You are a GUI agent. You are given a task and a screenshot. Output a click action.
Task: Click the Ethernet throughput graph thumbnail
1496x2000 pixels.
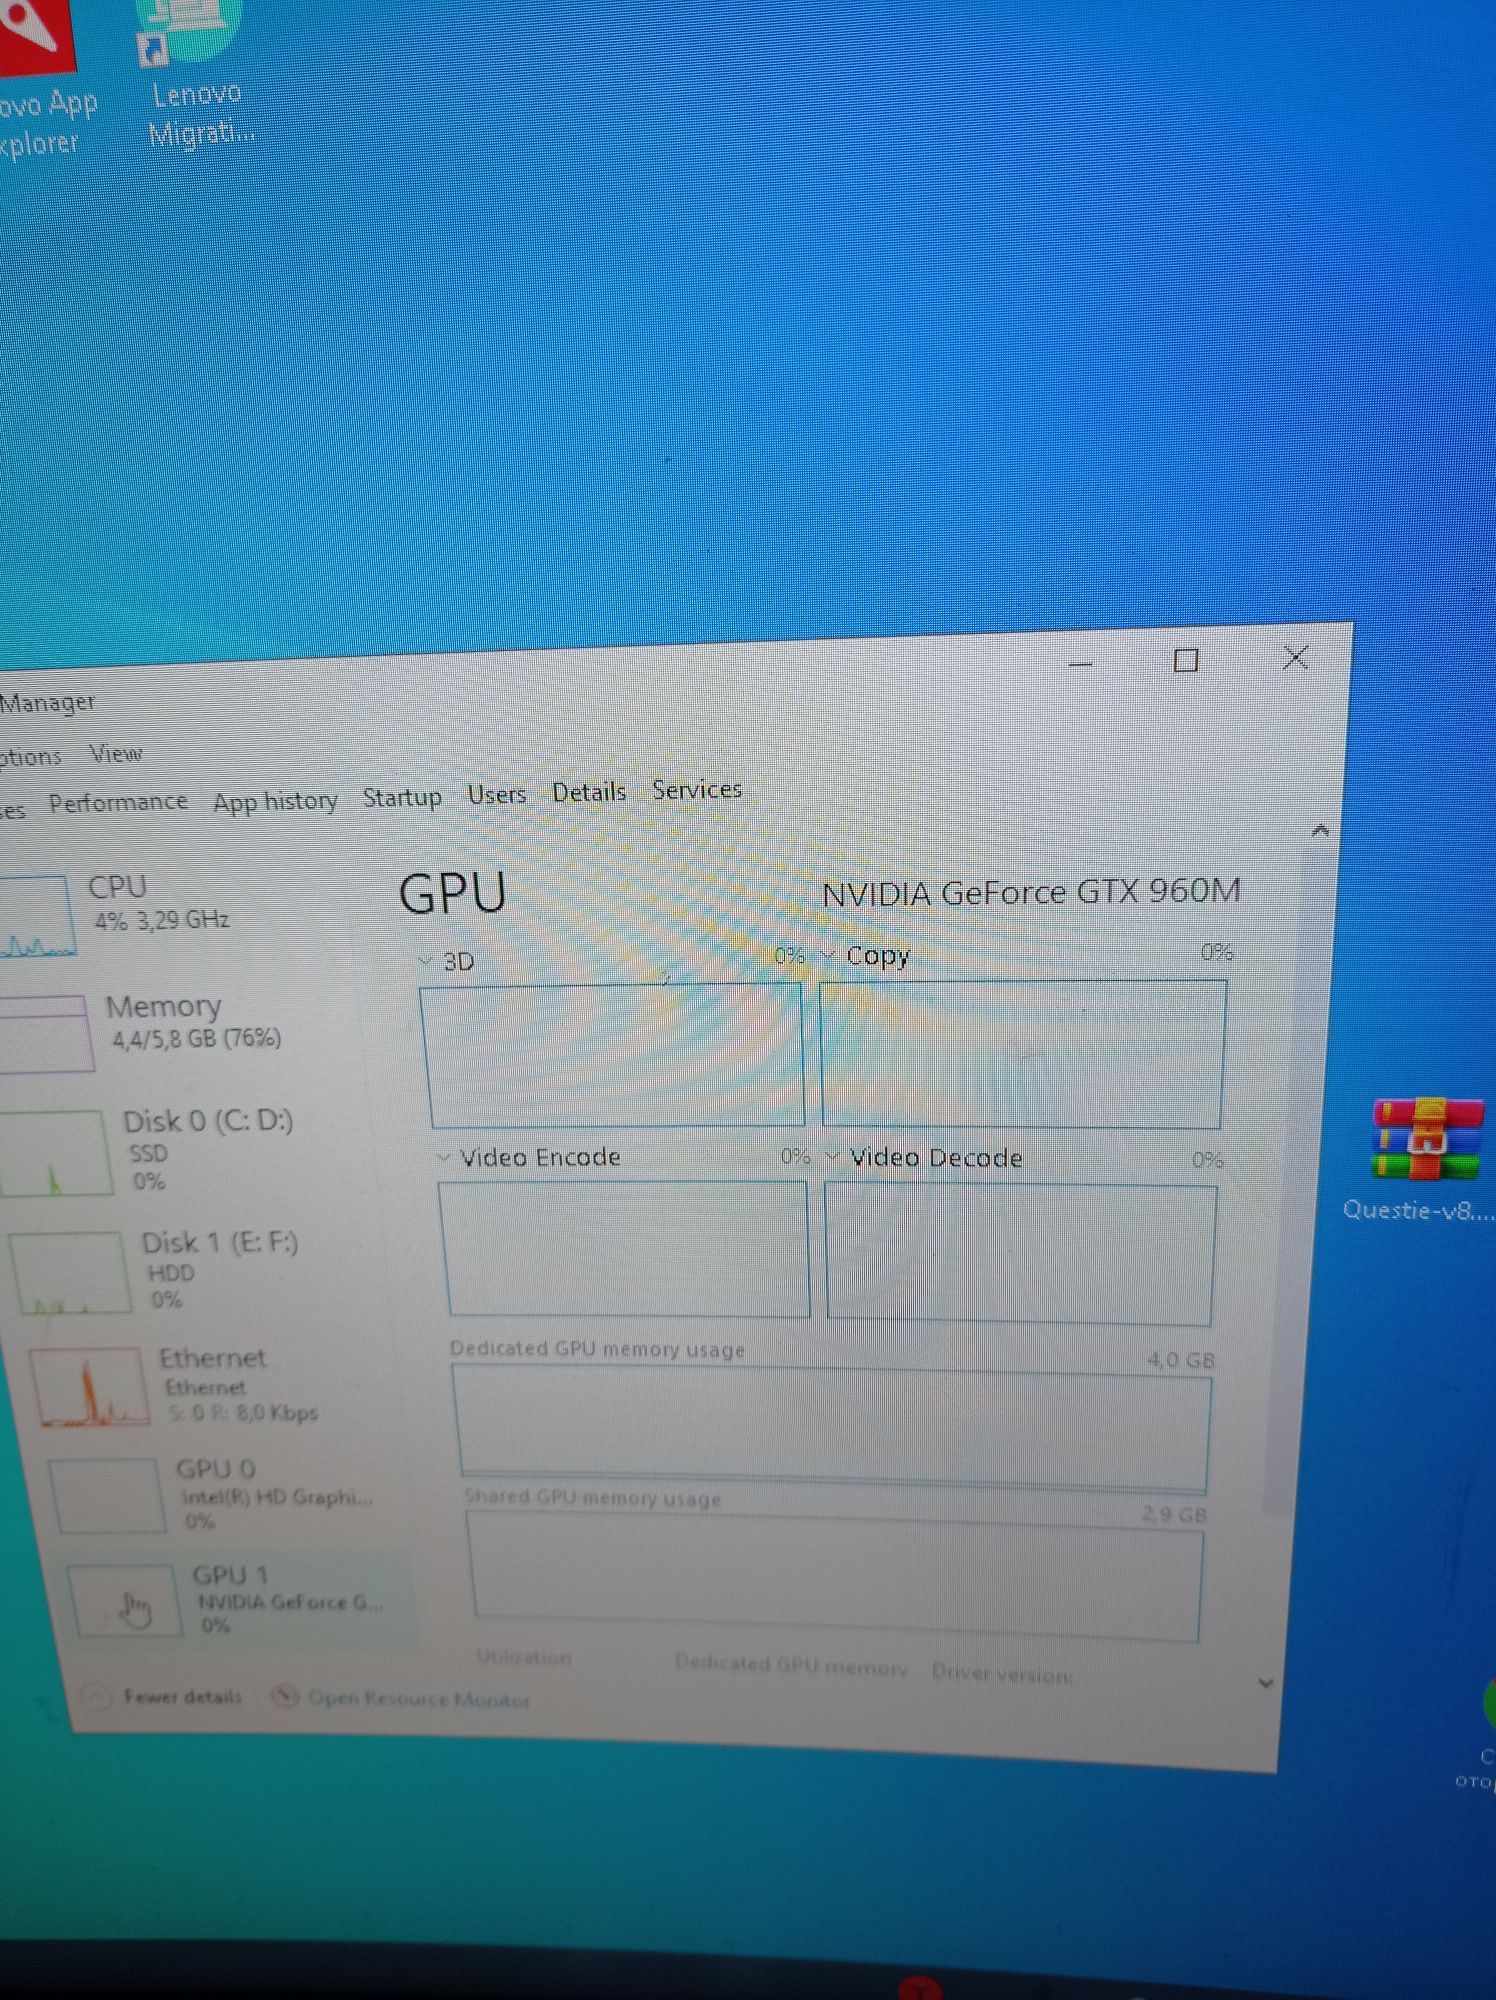88,1386
